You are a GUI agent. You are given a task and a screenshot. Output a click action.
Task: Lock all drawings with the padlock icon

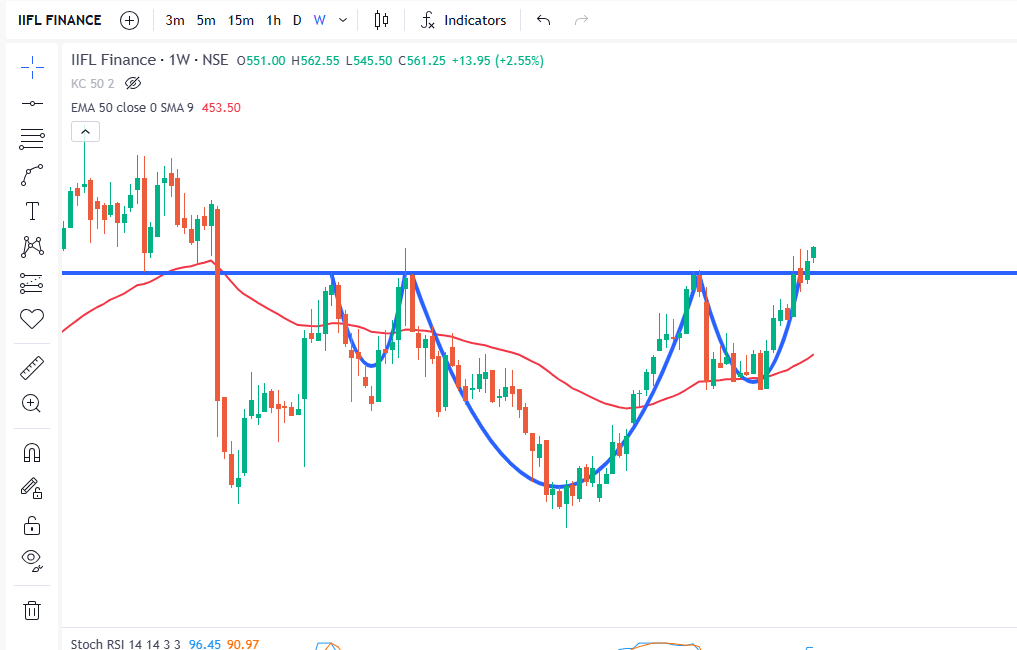(x=32, y=524)
